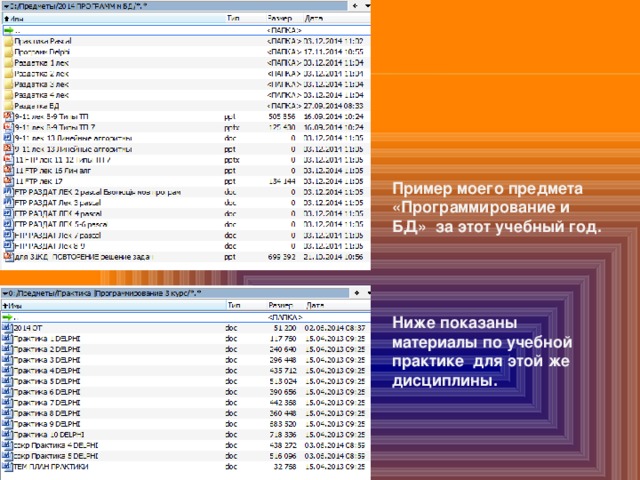Select file FTP РАЗДАТ Лек 8-9
The image size is (640, 480).
pyautogui.click(x=49, y=246)
